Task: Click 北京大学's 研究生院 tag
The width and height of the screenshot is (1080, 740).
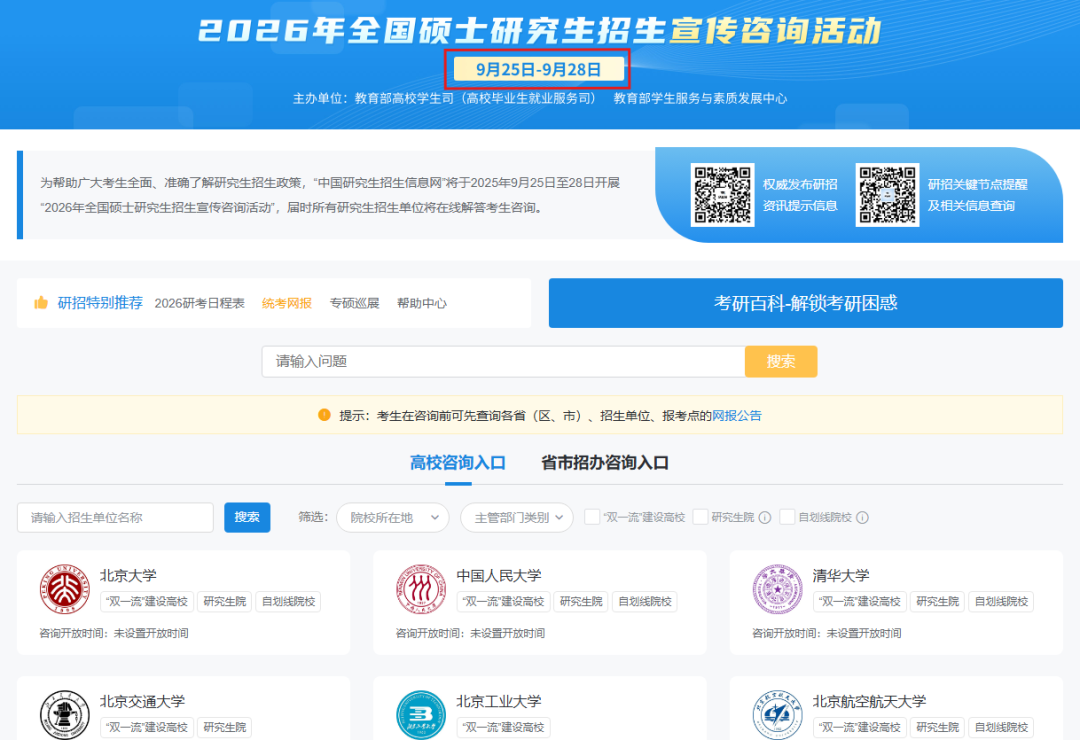Action: coord(225,602)
